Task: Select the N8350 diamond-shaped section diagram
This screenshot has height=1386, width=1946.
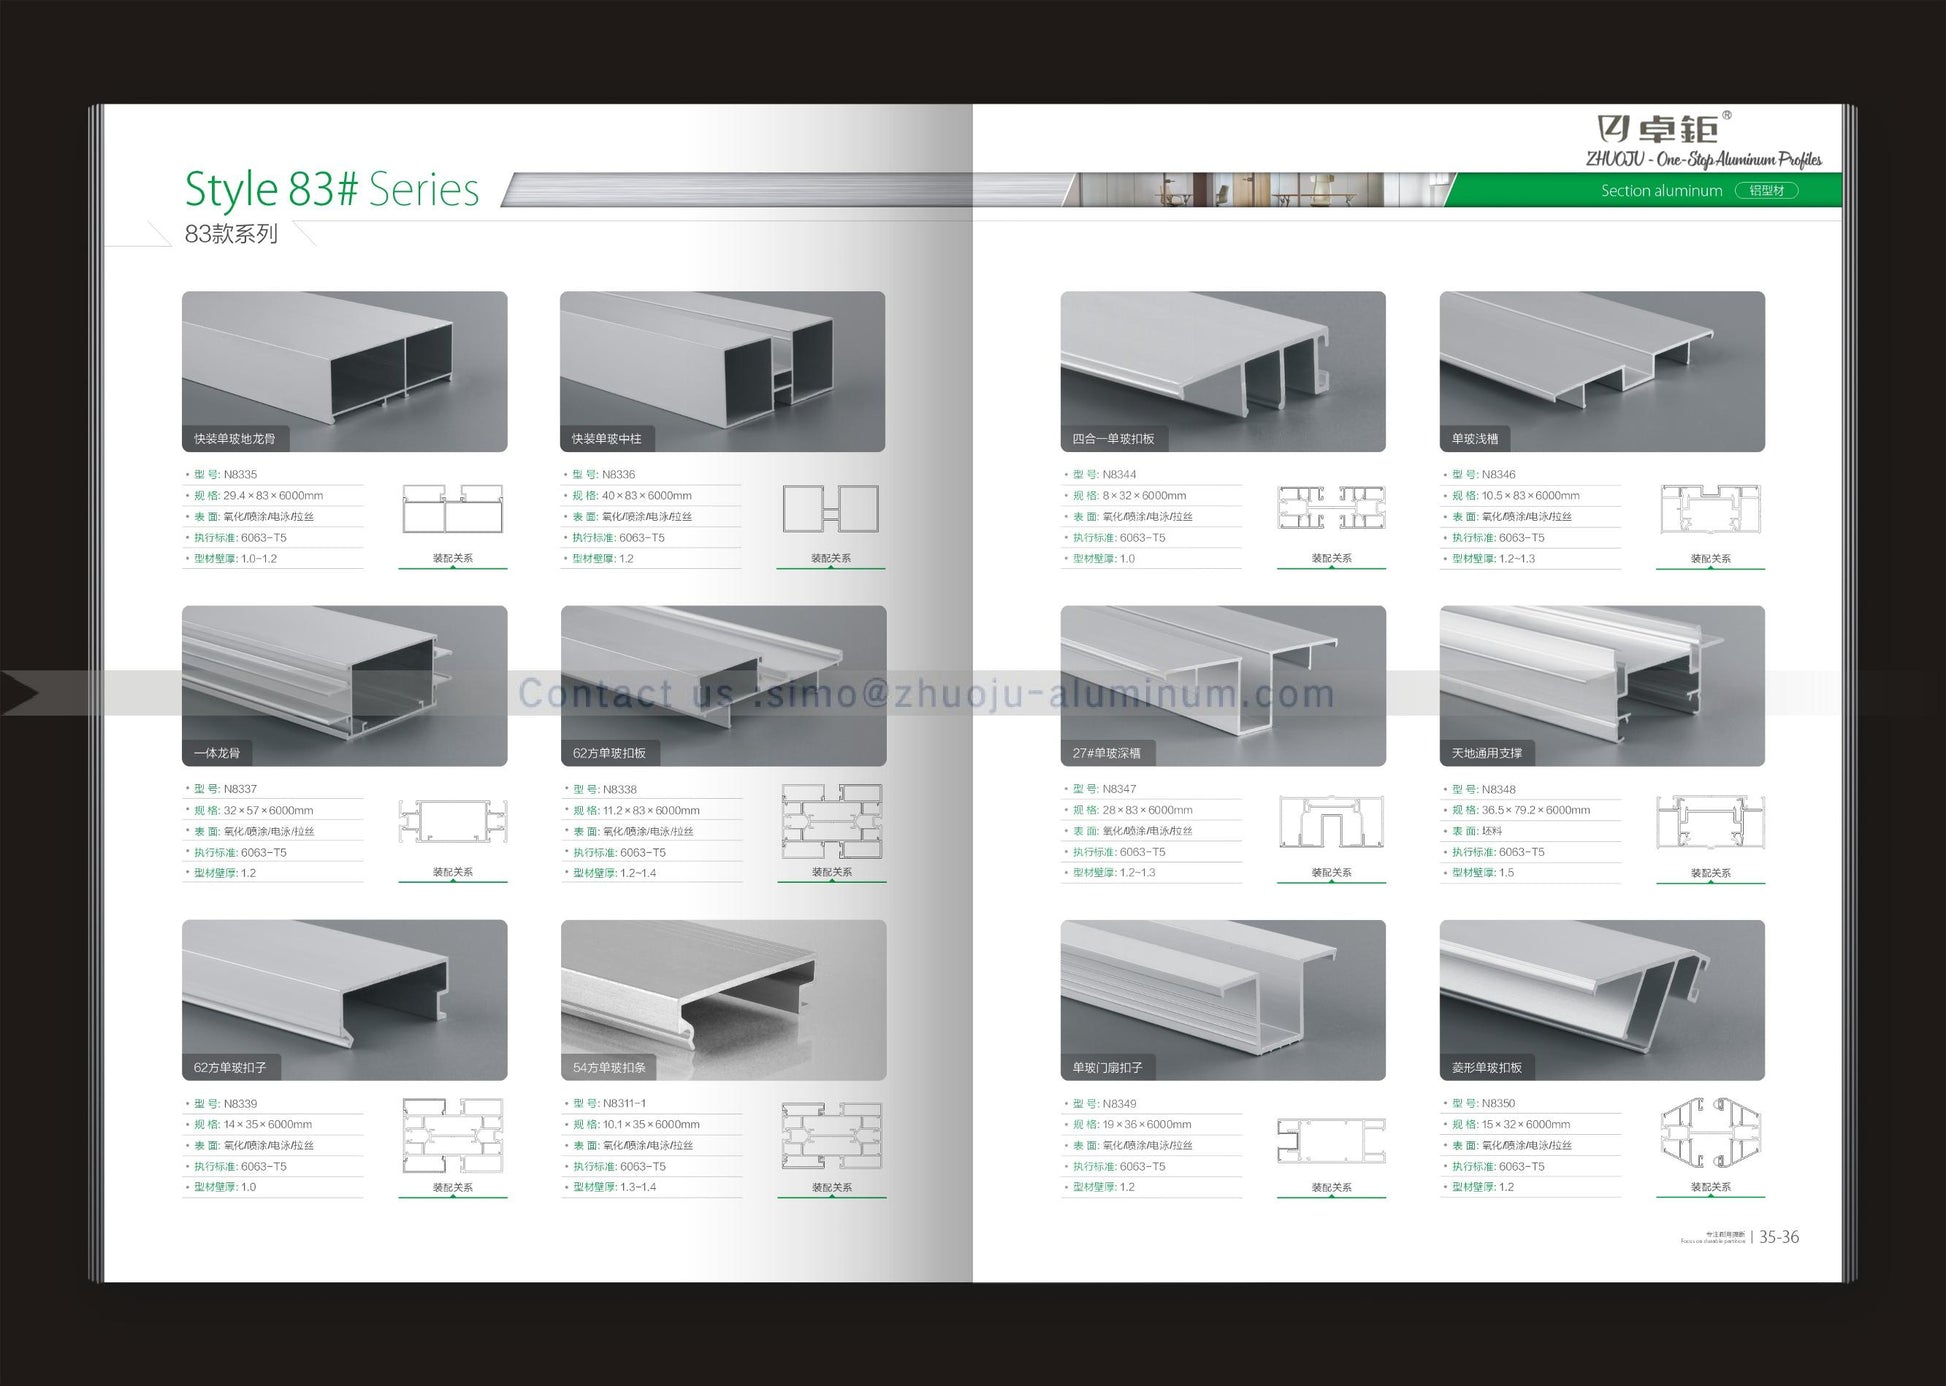Action: click(1710, 1134)
